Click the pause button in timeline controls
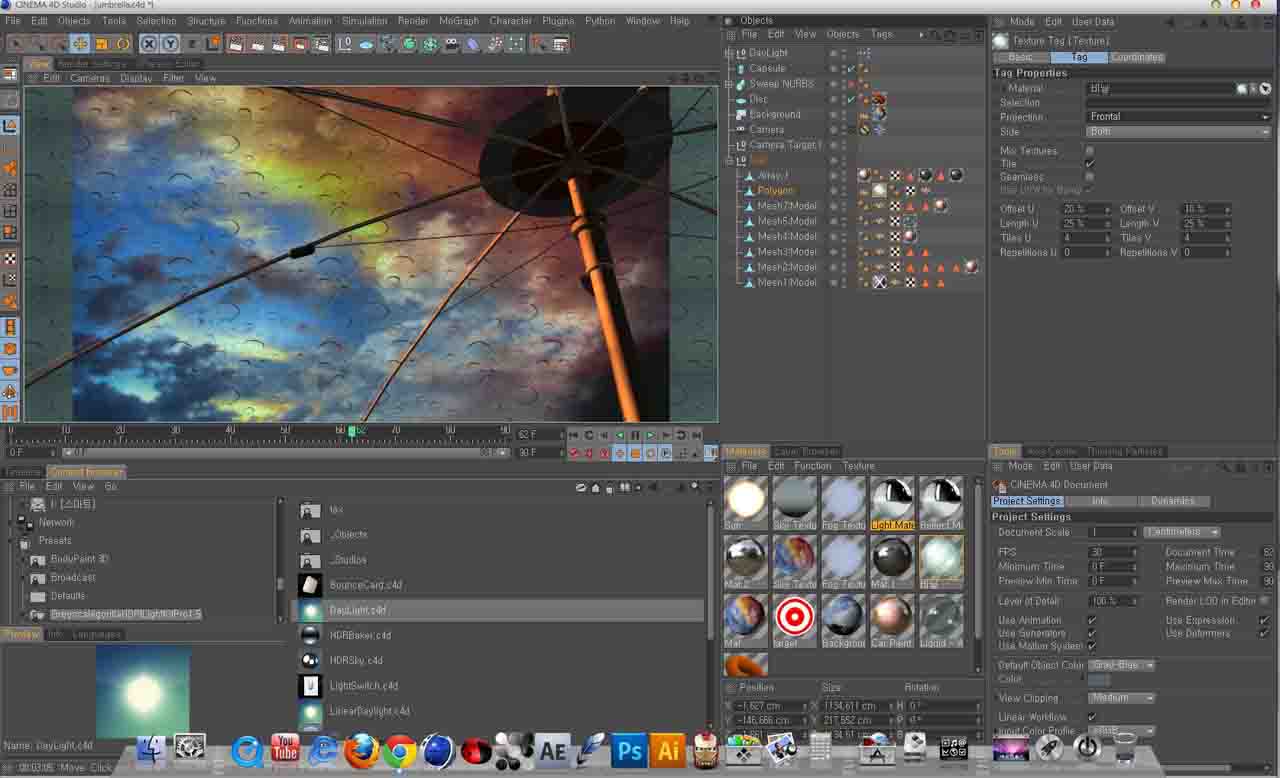The image size is (1280, 778). [635, 435]
